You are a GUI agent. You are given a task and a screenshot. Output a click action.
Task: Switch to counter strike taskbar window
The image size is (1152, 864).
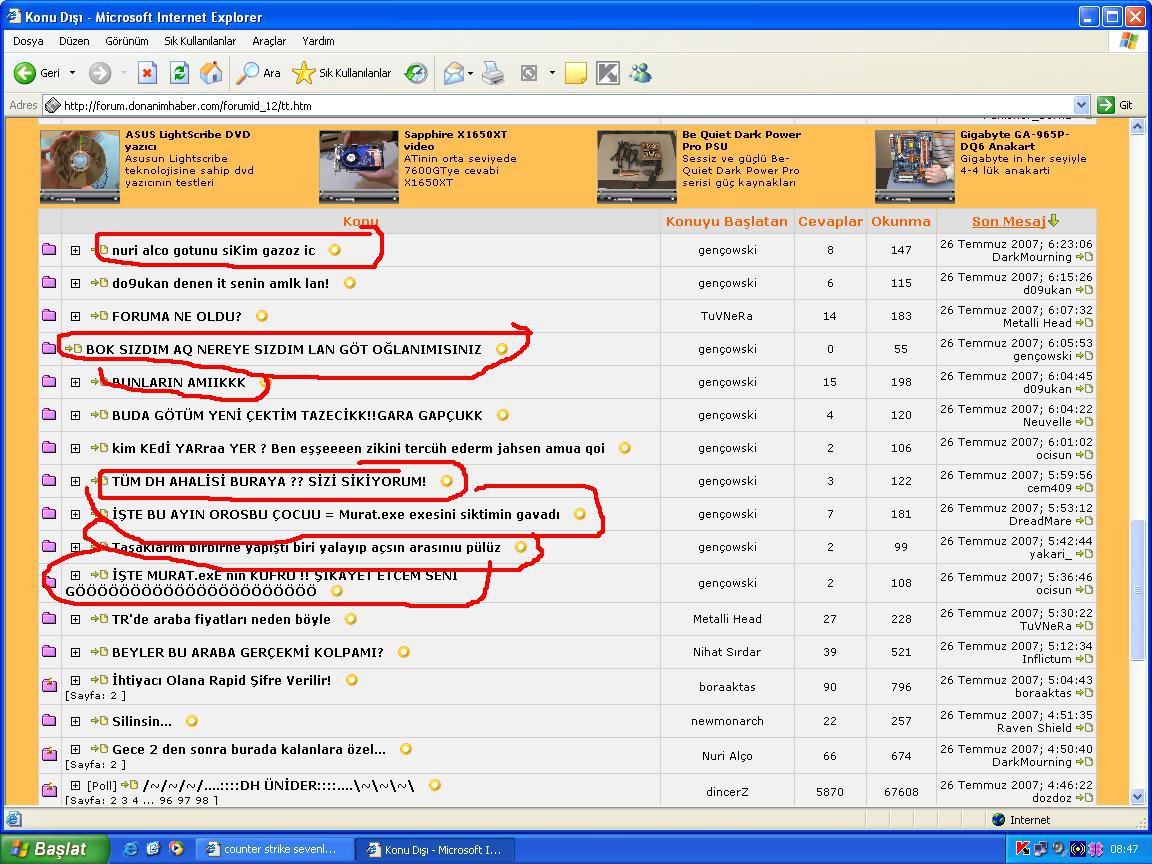275,849
